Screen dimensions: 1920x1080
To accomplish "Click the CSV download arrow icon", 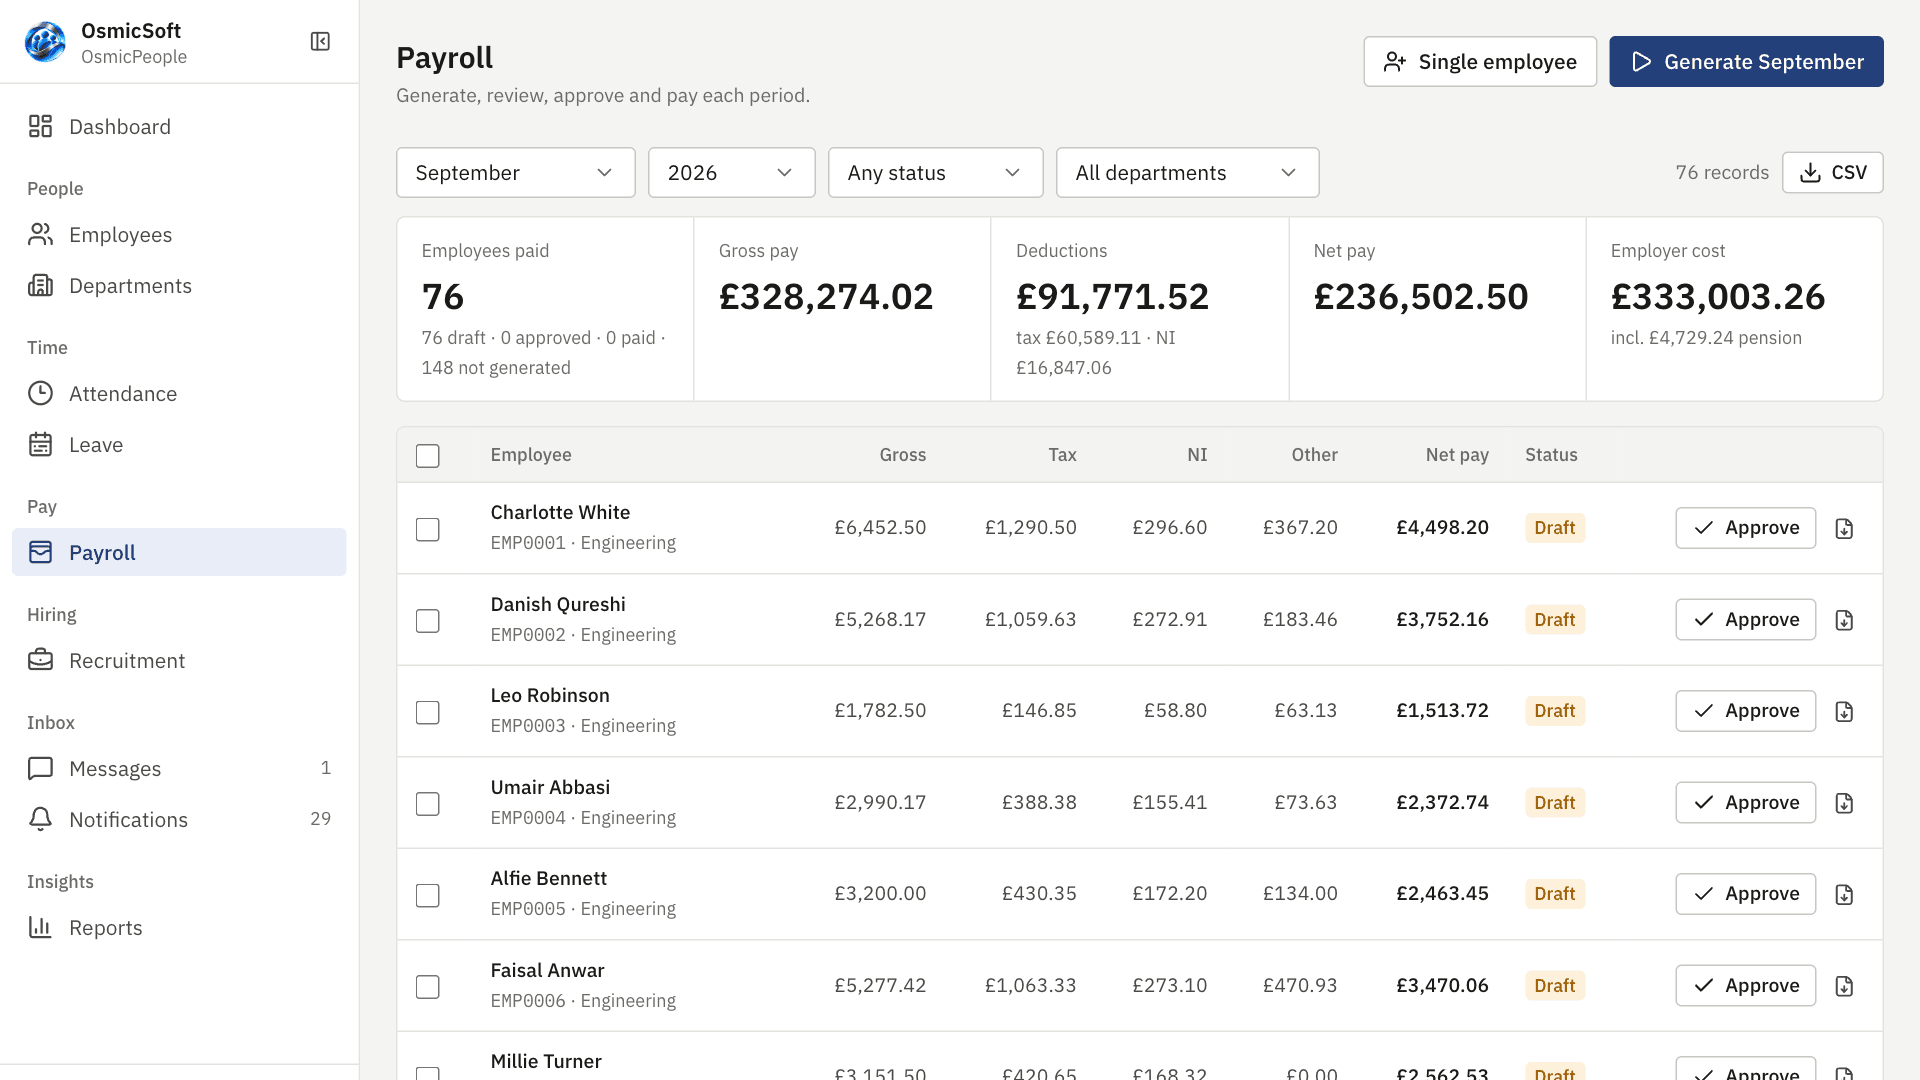I will [1810, 173].
